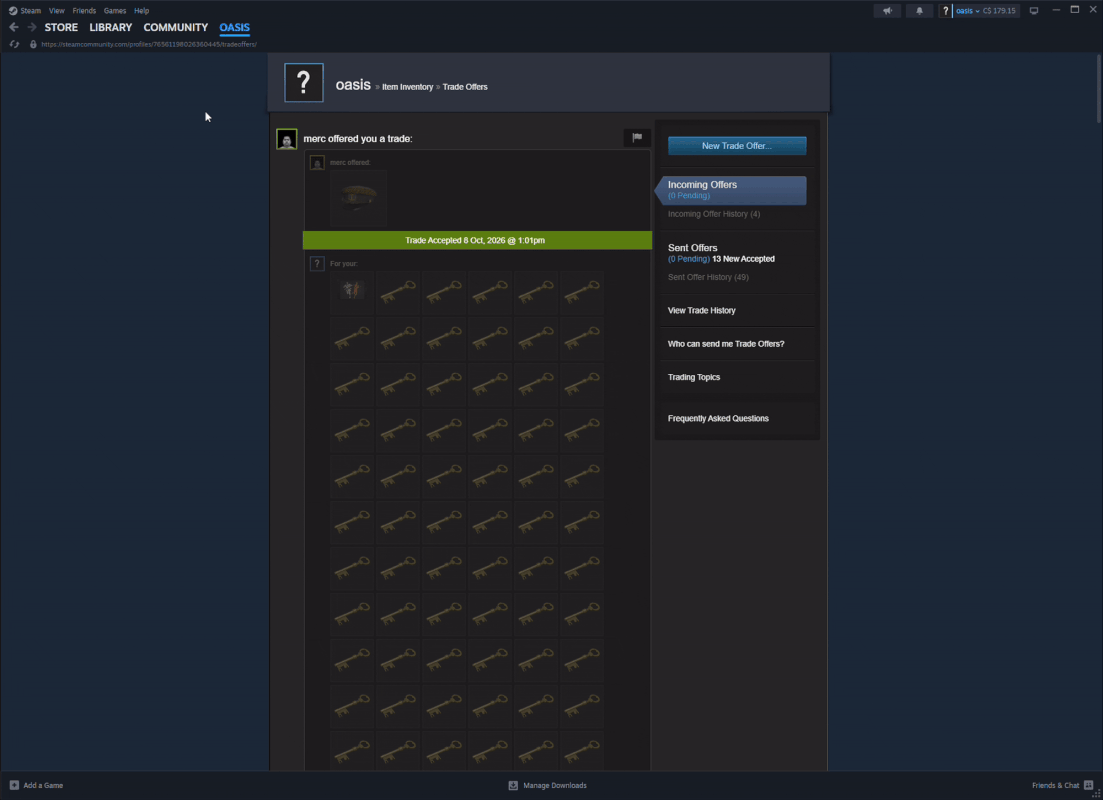Select Incoming Offers section
This screenshot has width=1103, height=800.
pos(732,190)
